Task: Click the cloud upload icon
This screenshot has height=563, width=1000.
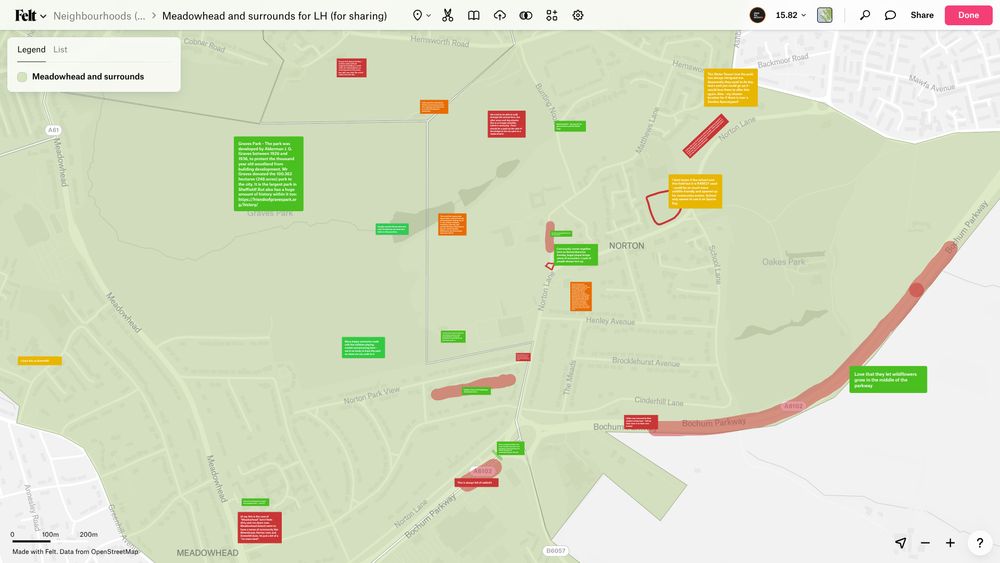Action: (500, 15)
